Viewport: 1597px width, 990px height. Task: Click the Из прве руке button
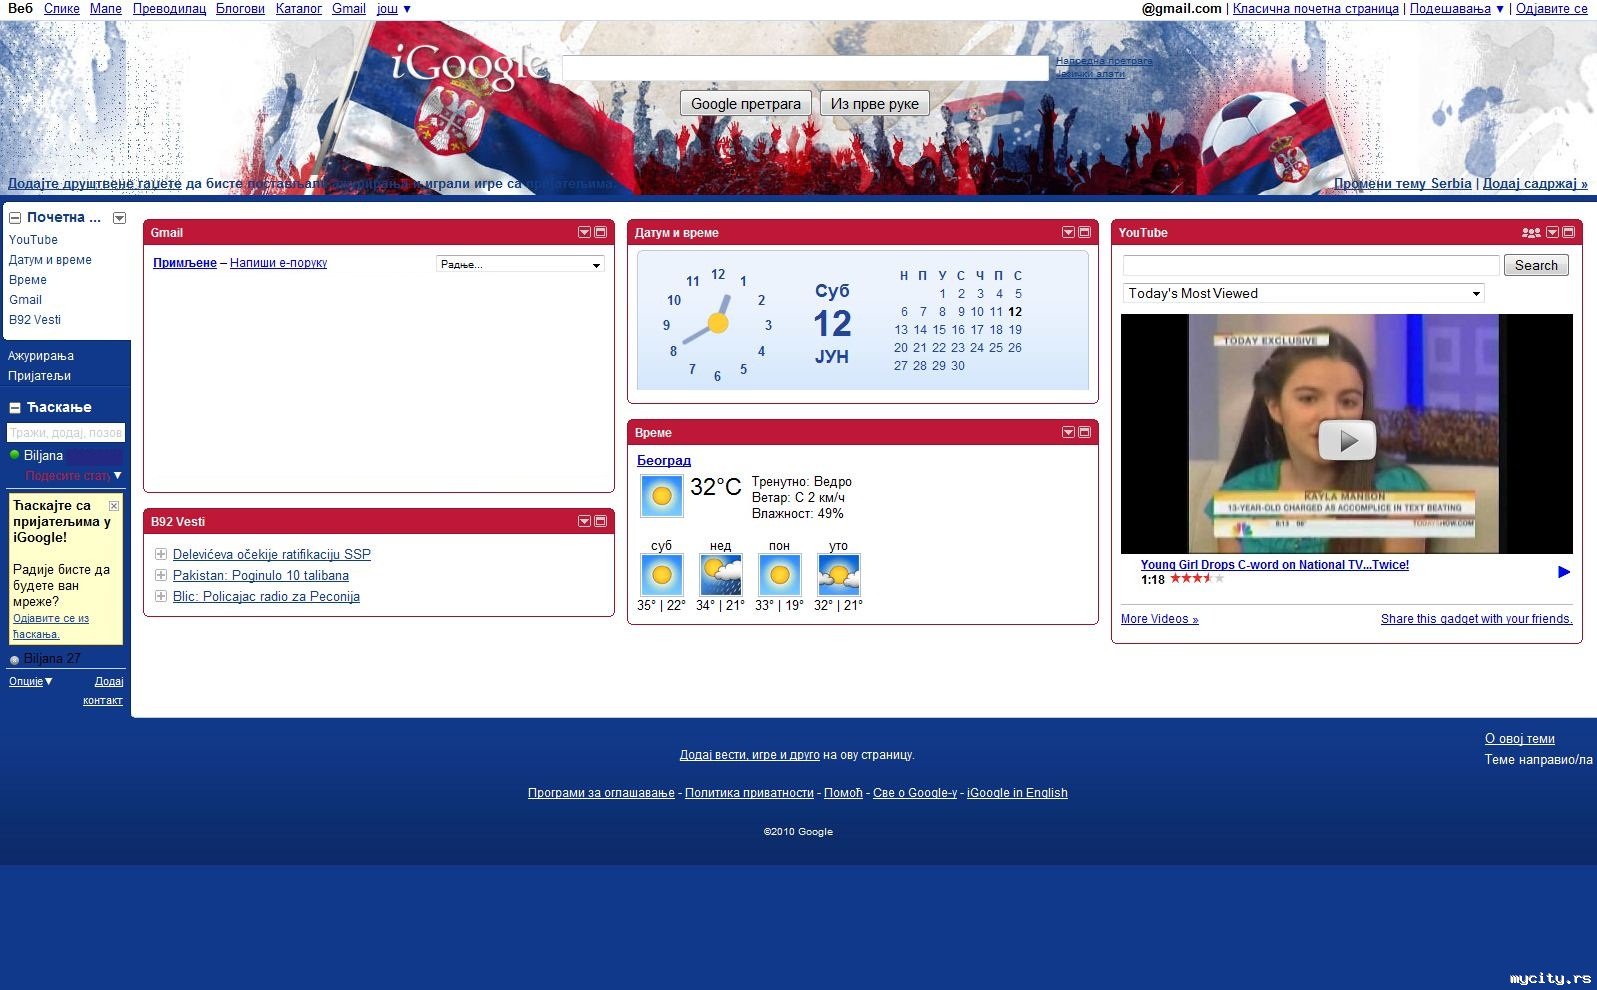point(875,104)
